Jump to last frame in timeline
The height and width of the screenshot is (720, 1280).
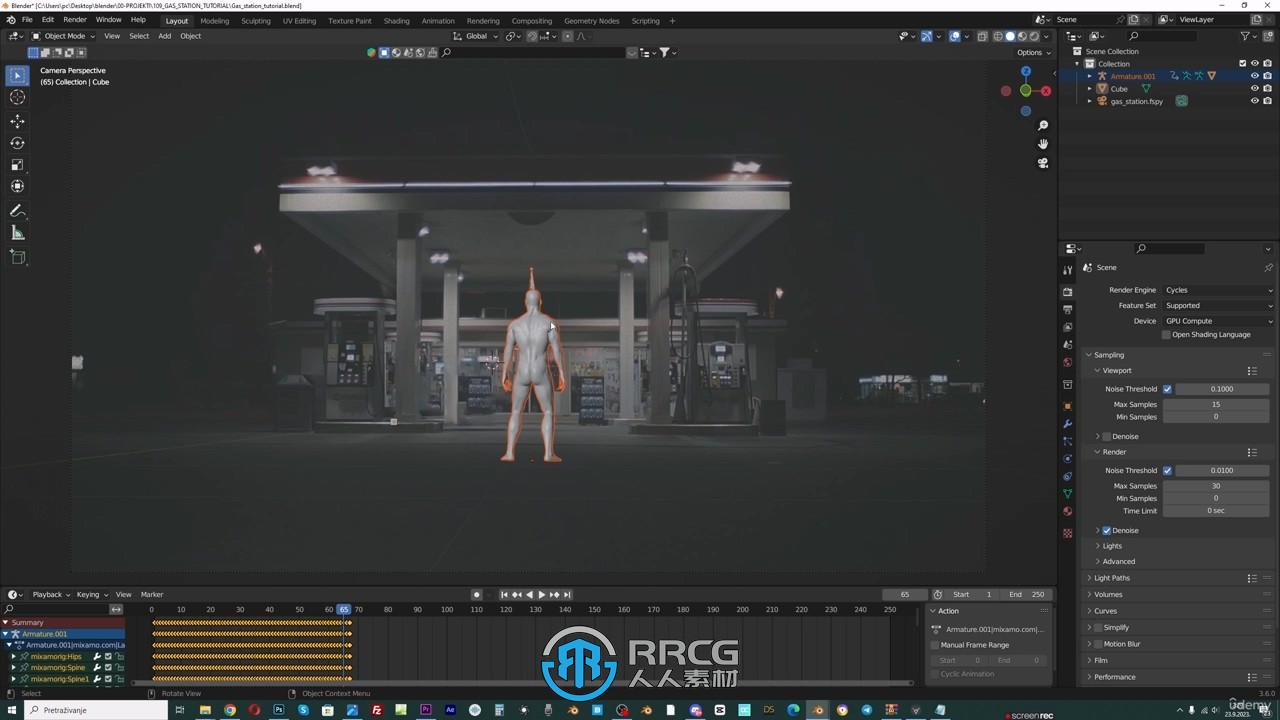567,595
